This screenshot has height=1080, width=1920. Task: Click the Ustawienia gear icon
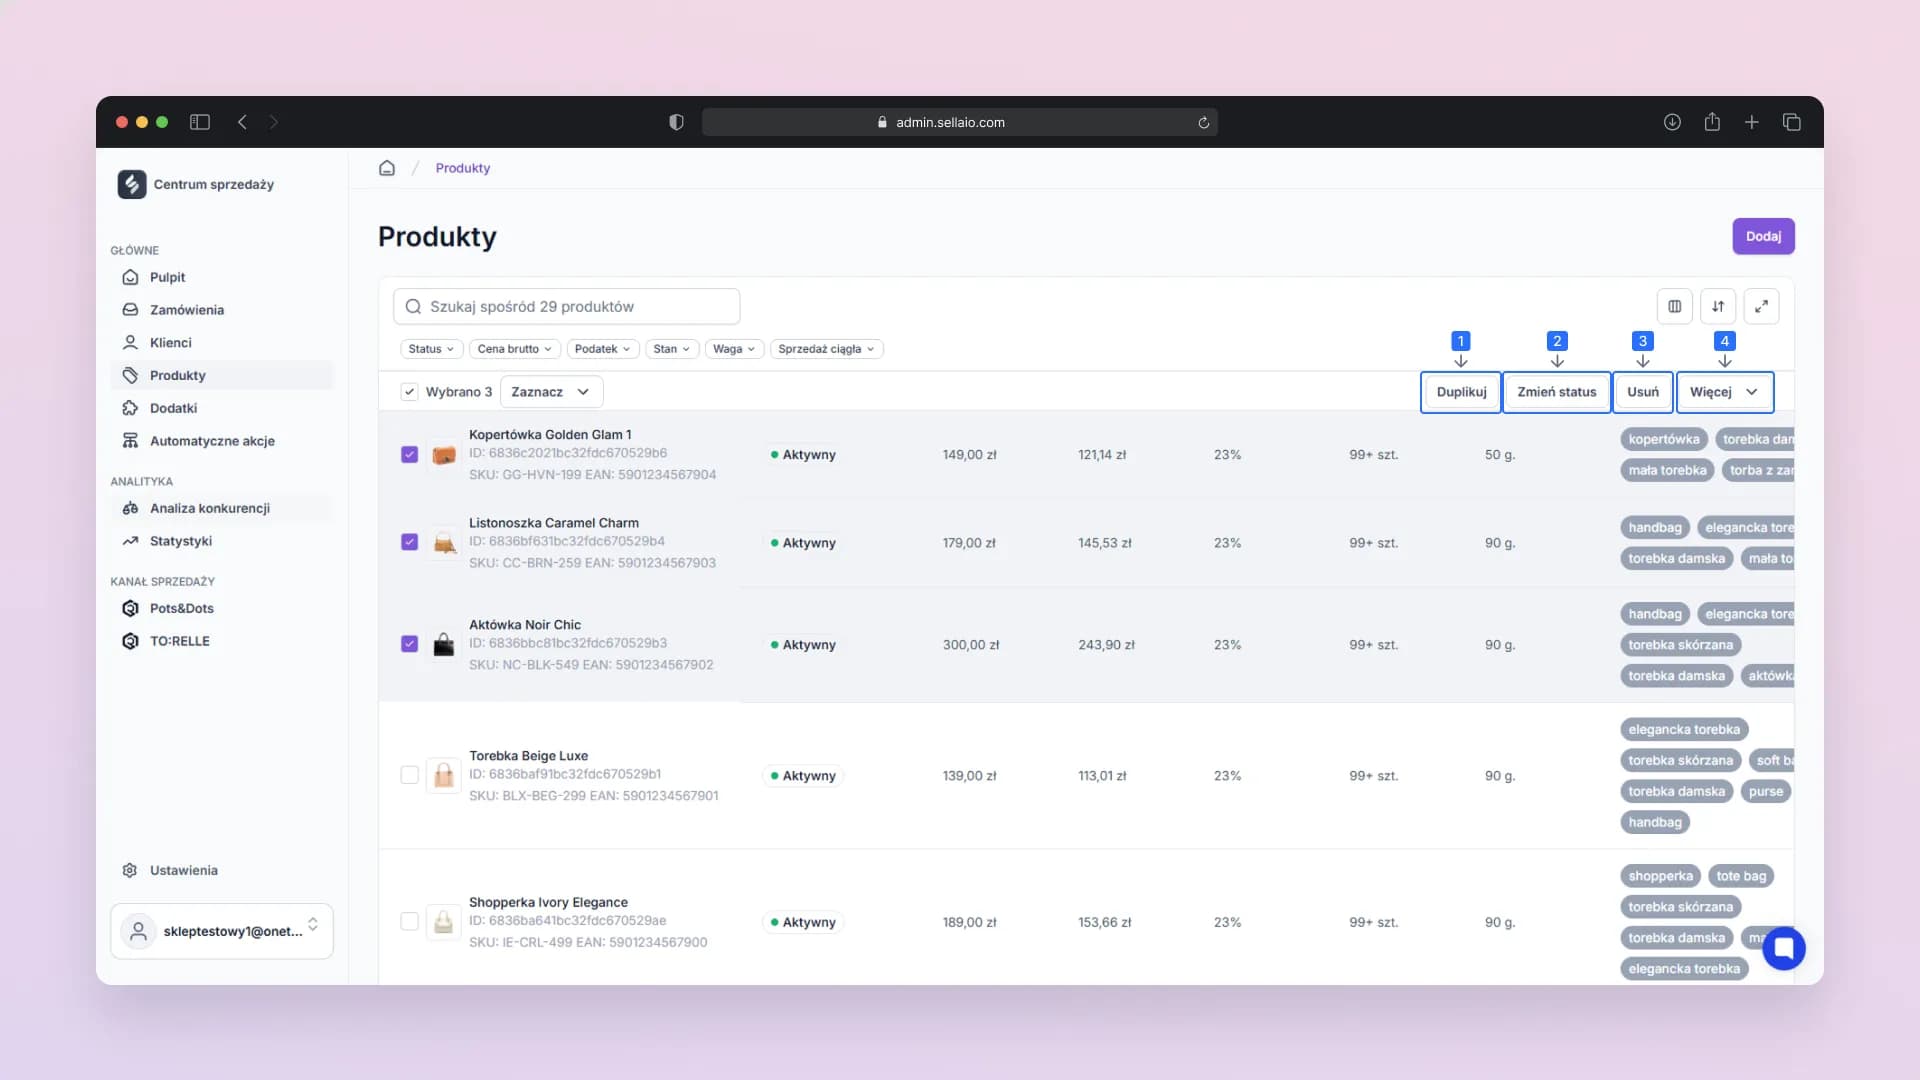[130, 870]
